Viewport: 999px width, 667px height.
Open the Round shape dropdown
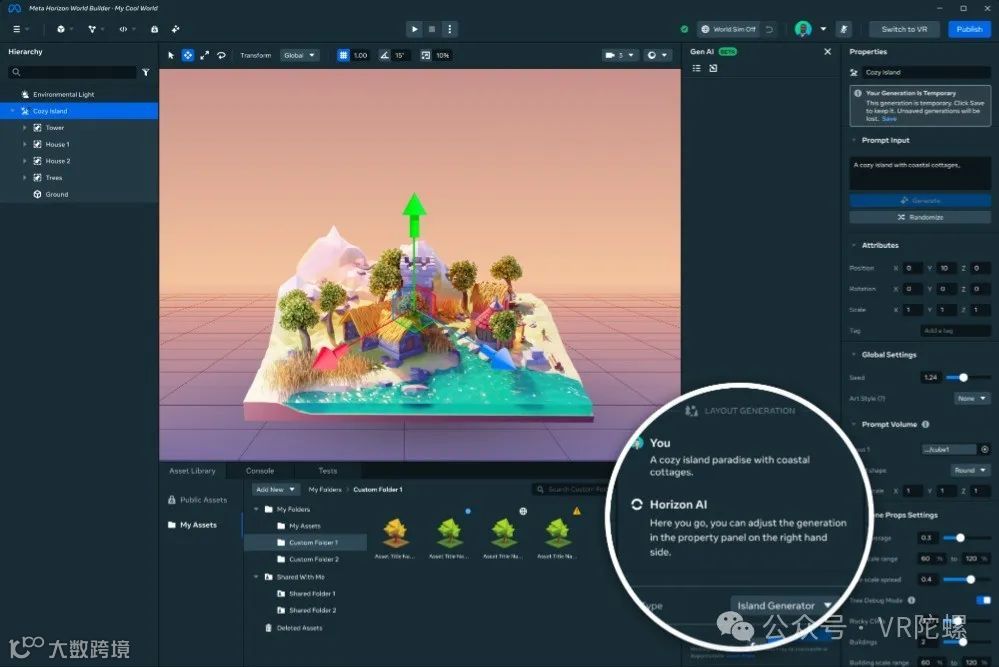(x=971, y=470)
